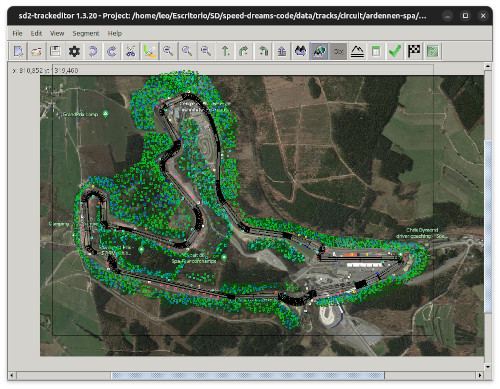Click the horizontal scrollbar left arrow
This screenshot has width=500, height=389.
tap(12, 375)
